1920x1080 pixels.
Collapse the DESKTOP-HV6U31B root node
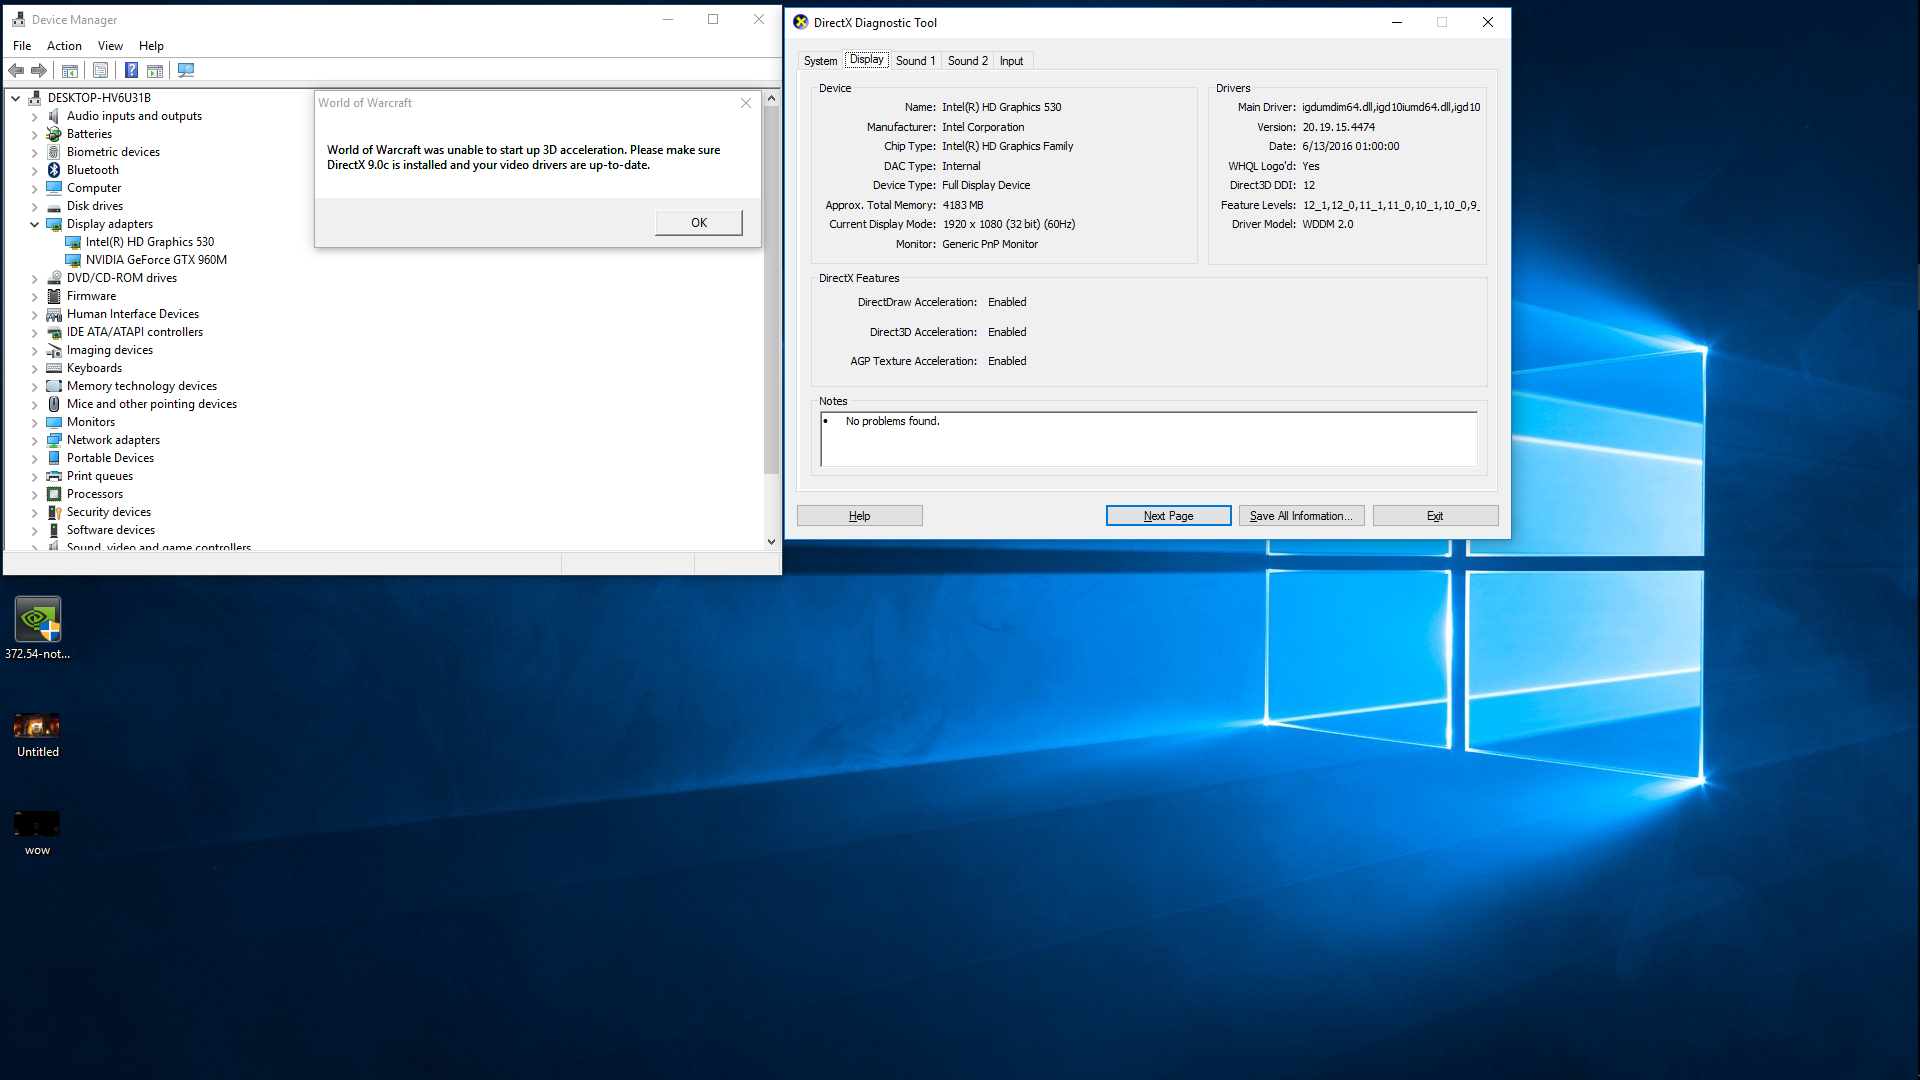(x=16, y=98)
